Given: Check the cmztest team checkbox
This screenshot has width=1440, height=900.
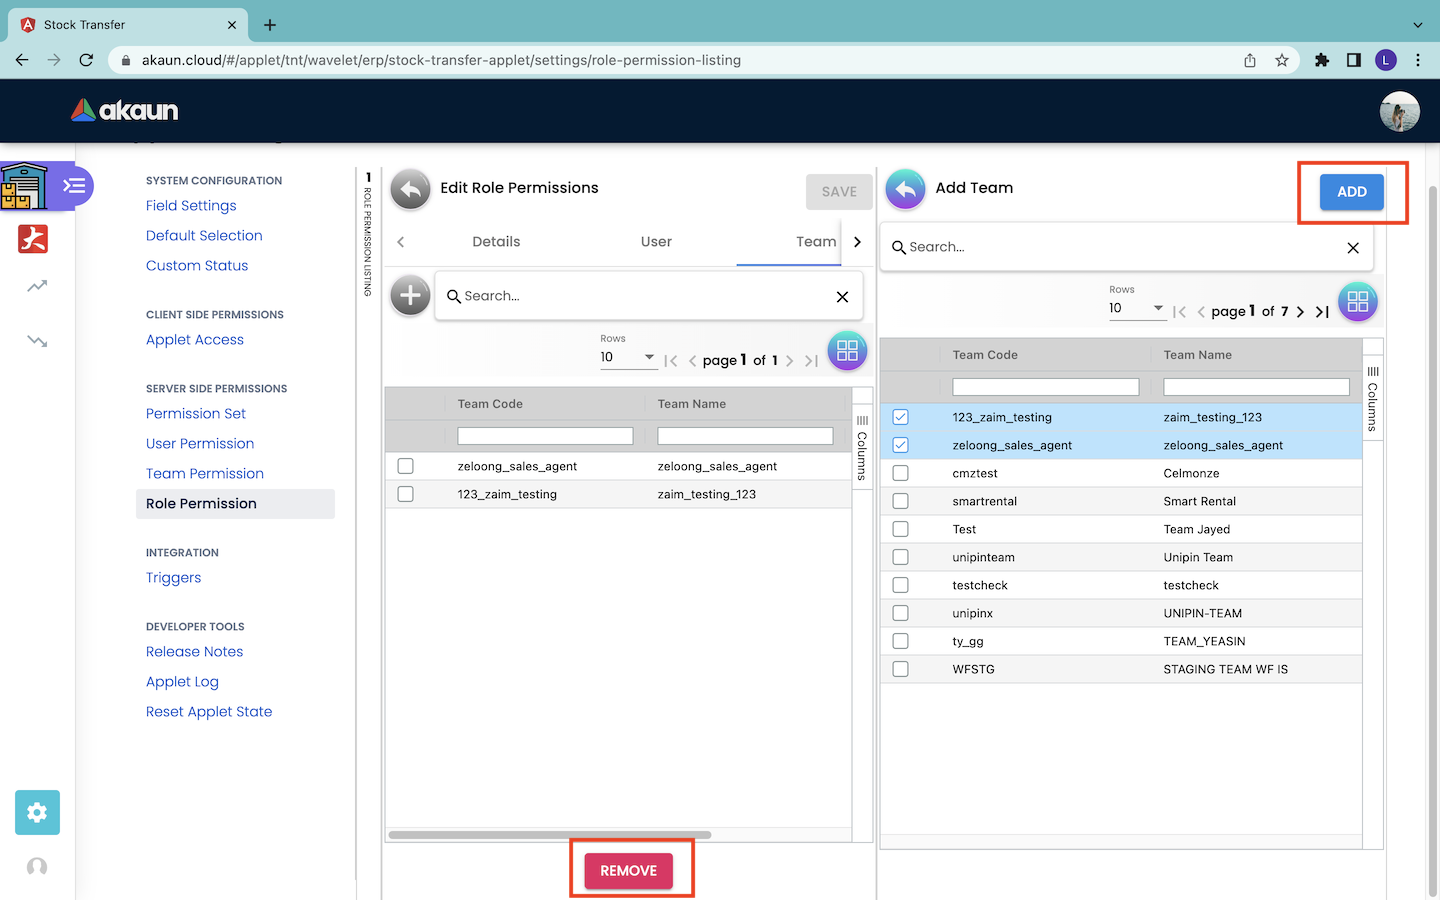Looking at the screenshot, I should point(901,473).
